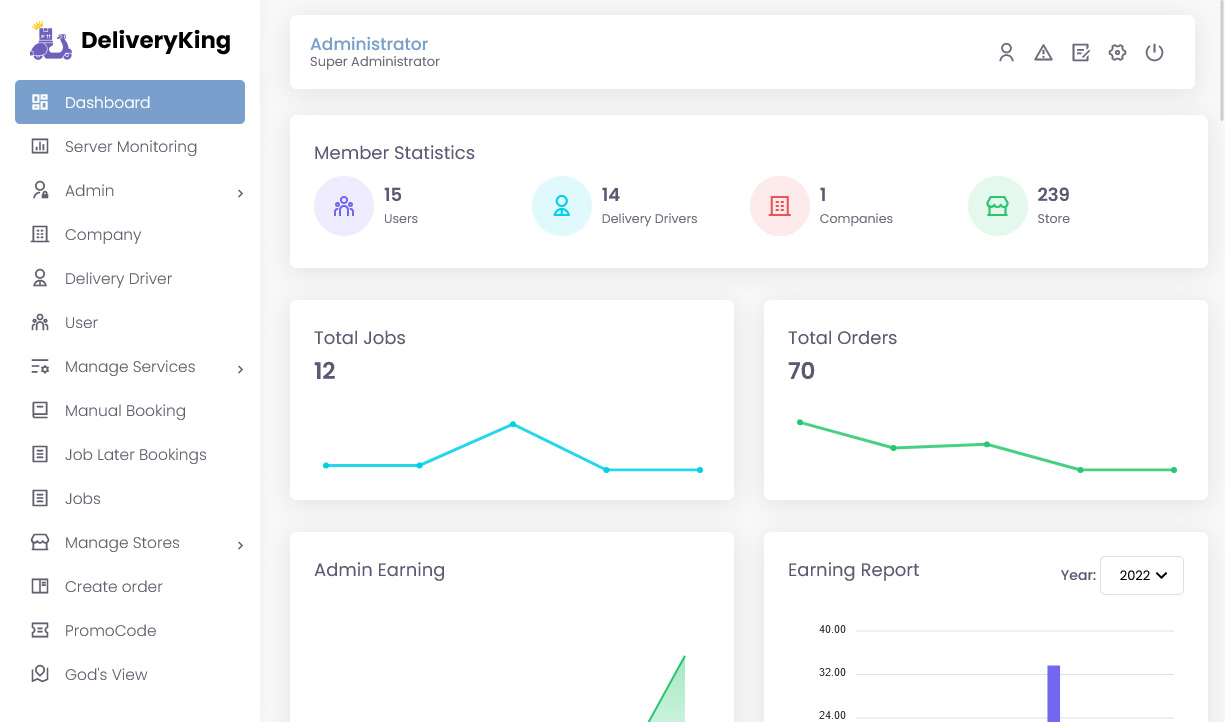Open God's View in sidebar
The width and height of the screenshot is (1225, 722).
[106, 675]
